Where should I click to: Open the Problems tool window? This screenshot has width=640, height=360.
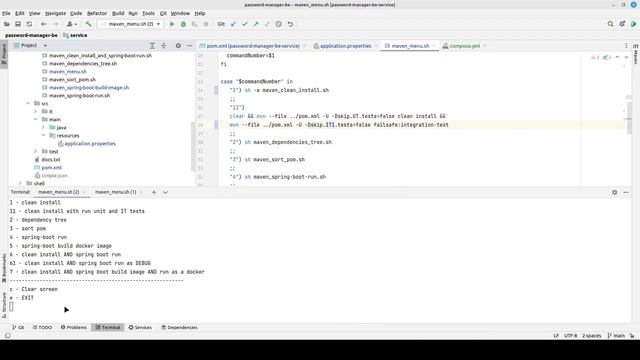pos(74,327)
